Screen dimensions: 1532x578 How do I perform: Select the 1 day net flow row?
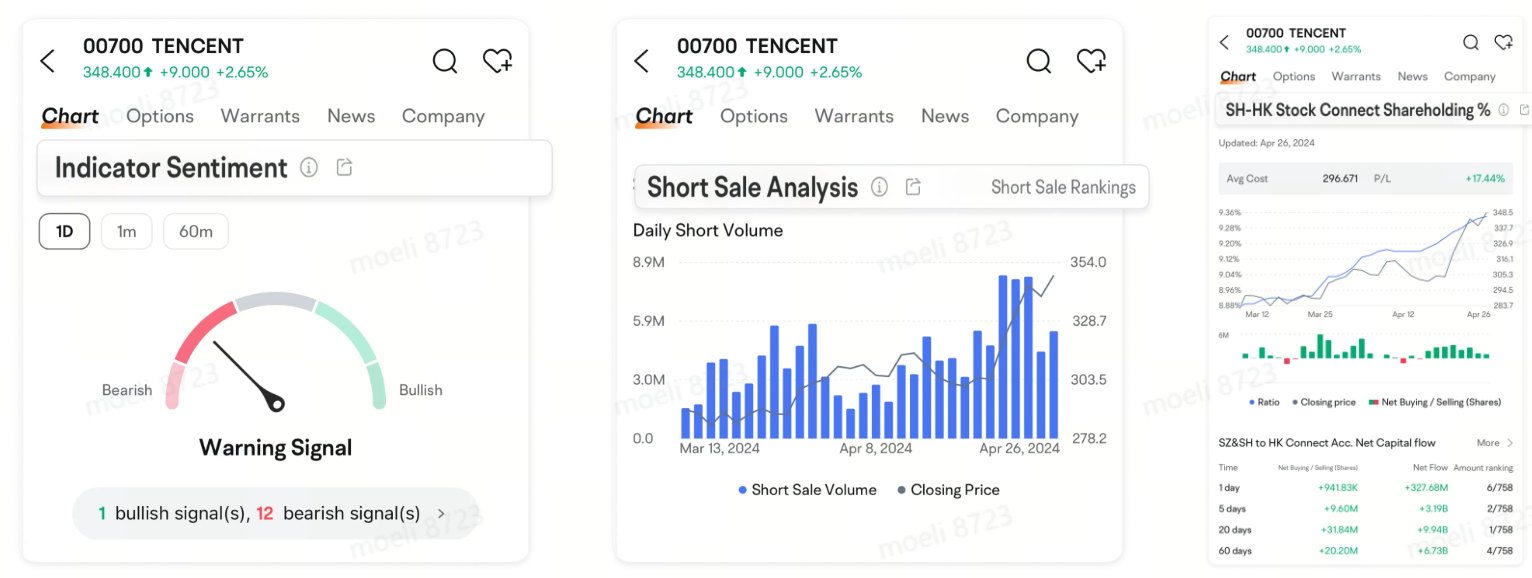point(1366,488)
